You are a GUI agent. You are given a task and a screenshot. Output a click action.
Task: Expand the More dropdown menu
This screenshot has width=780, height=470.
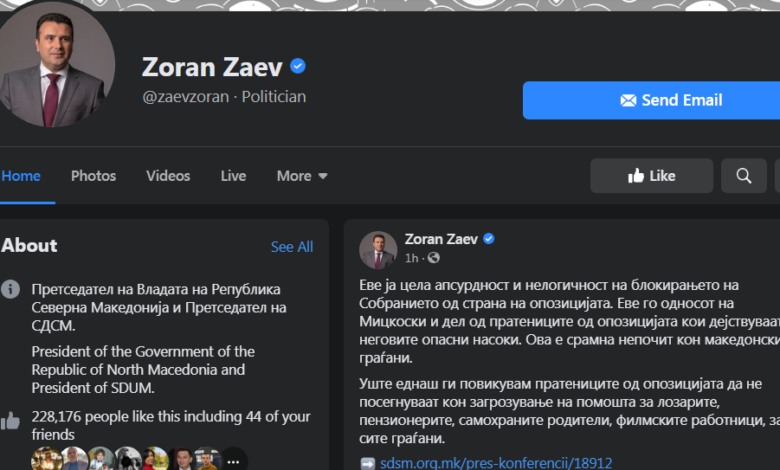click(x=302, y=176)
